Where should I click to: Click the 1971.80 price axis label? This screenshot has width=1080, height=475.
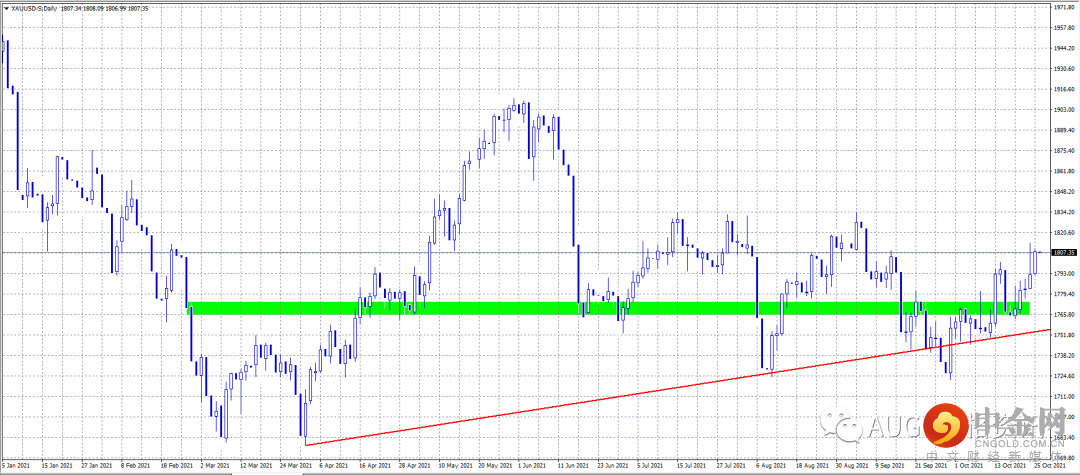(x=1064, y=7)
